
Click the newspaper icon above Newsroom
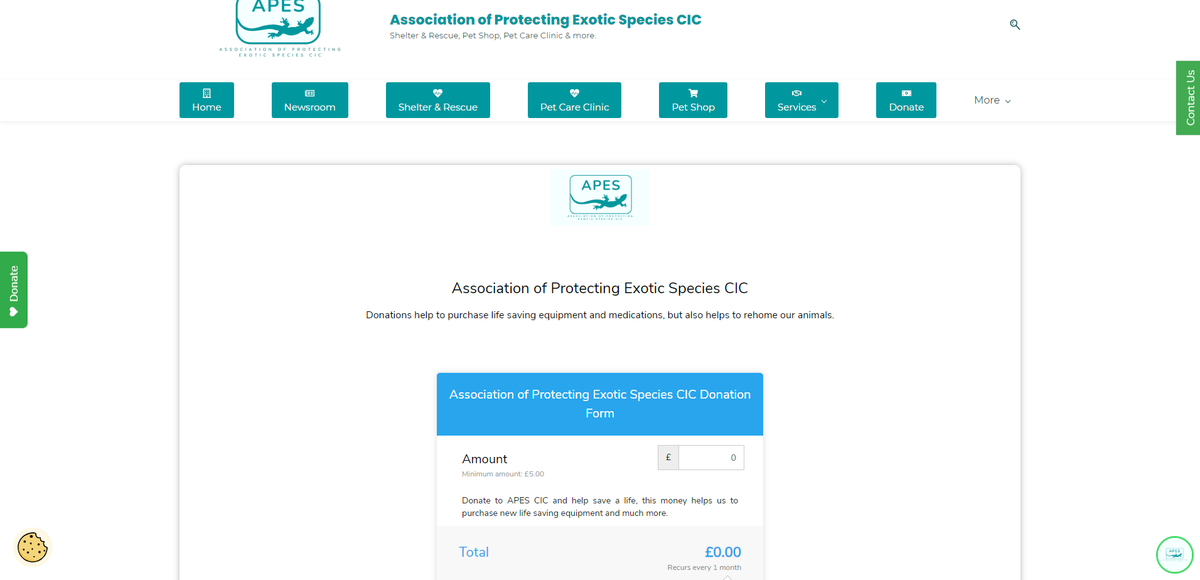click(310, 93)
